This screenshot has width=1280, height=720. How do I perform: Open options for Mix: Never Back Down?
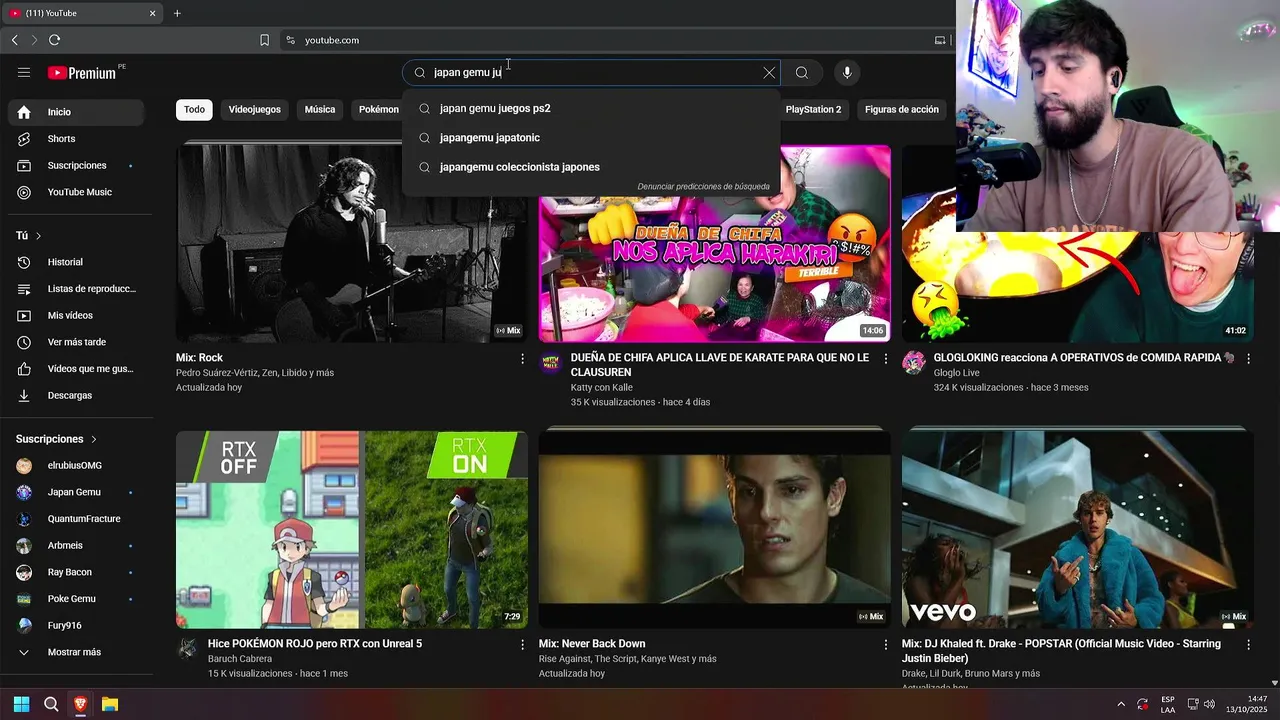885,645
